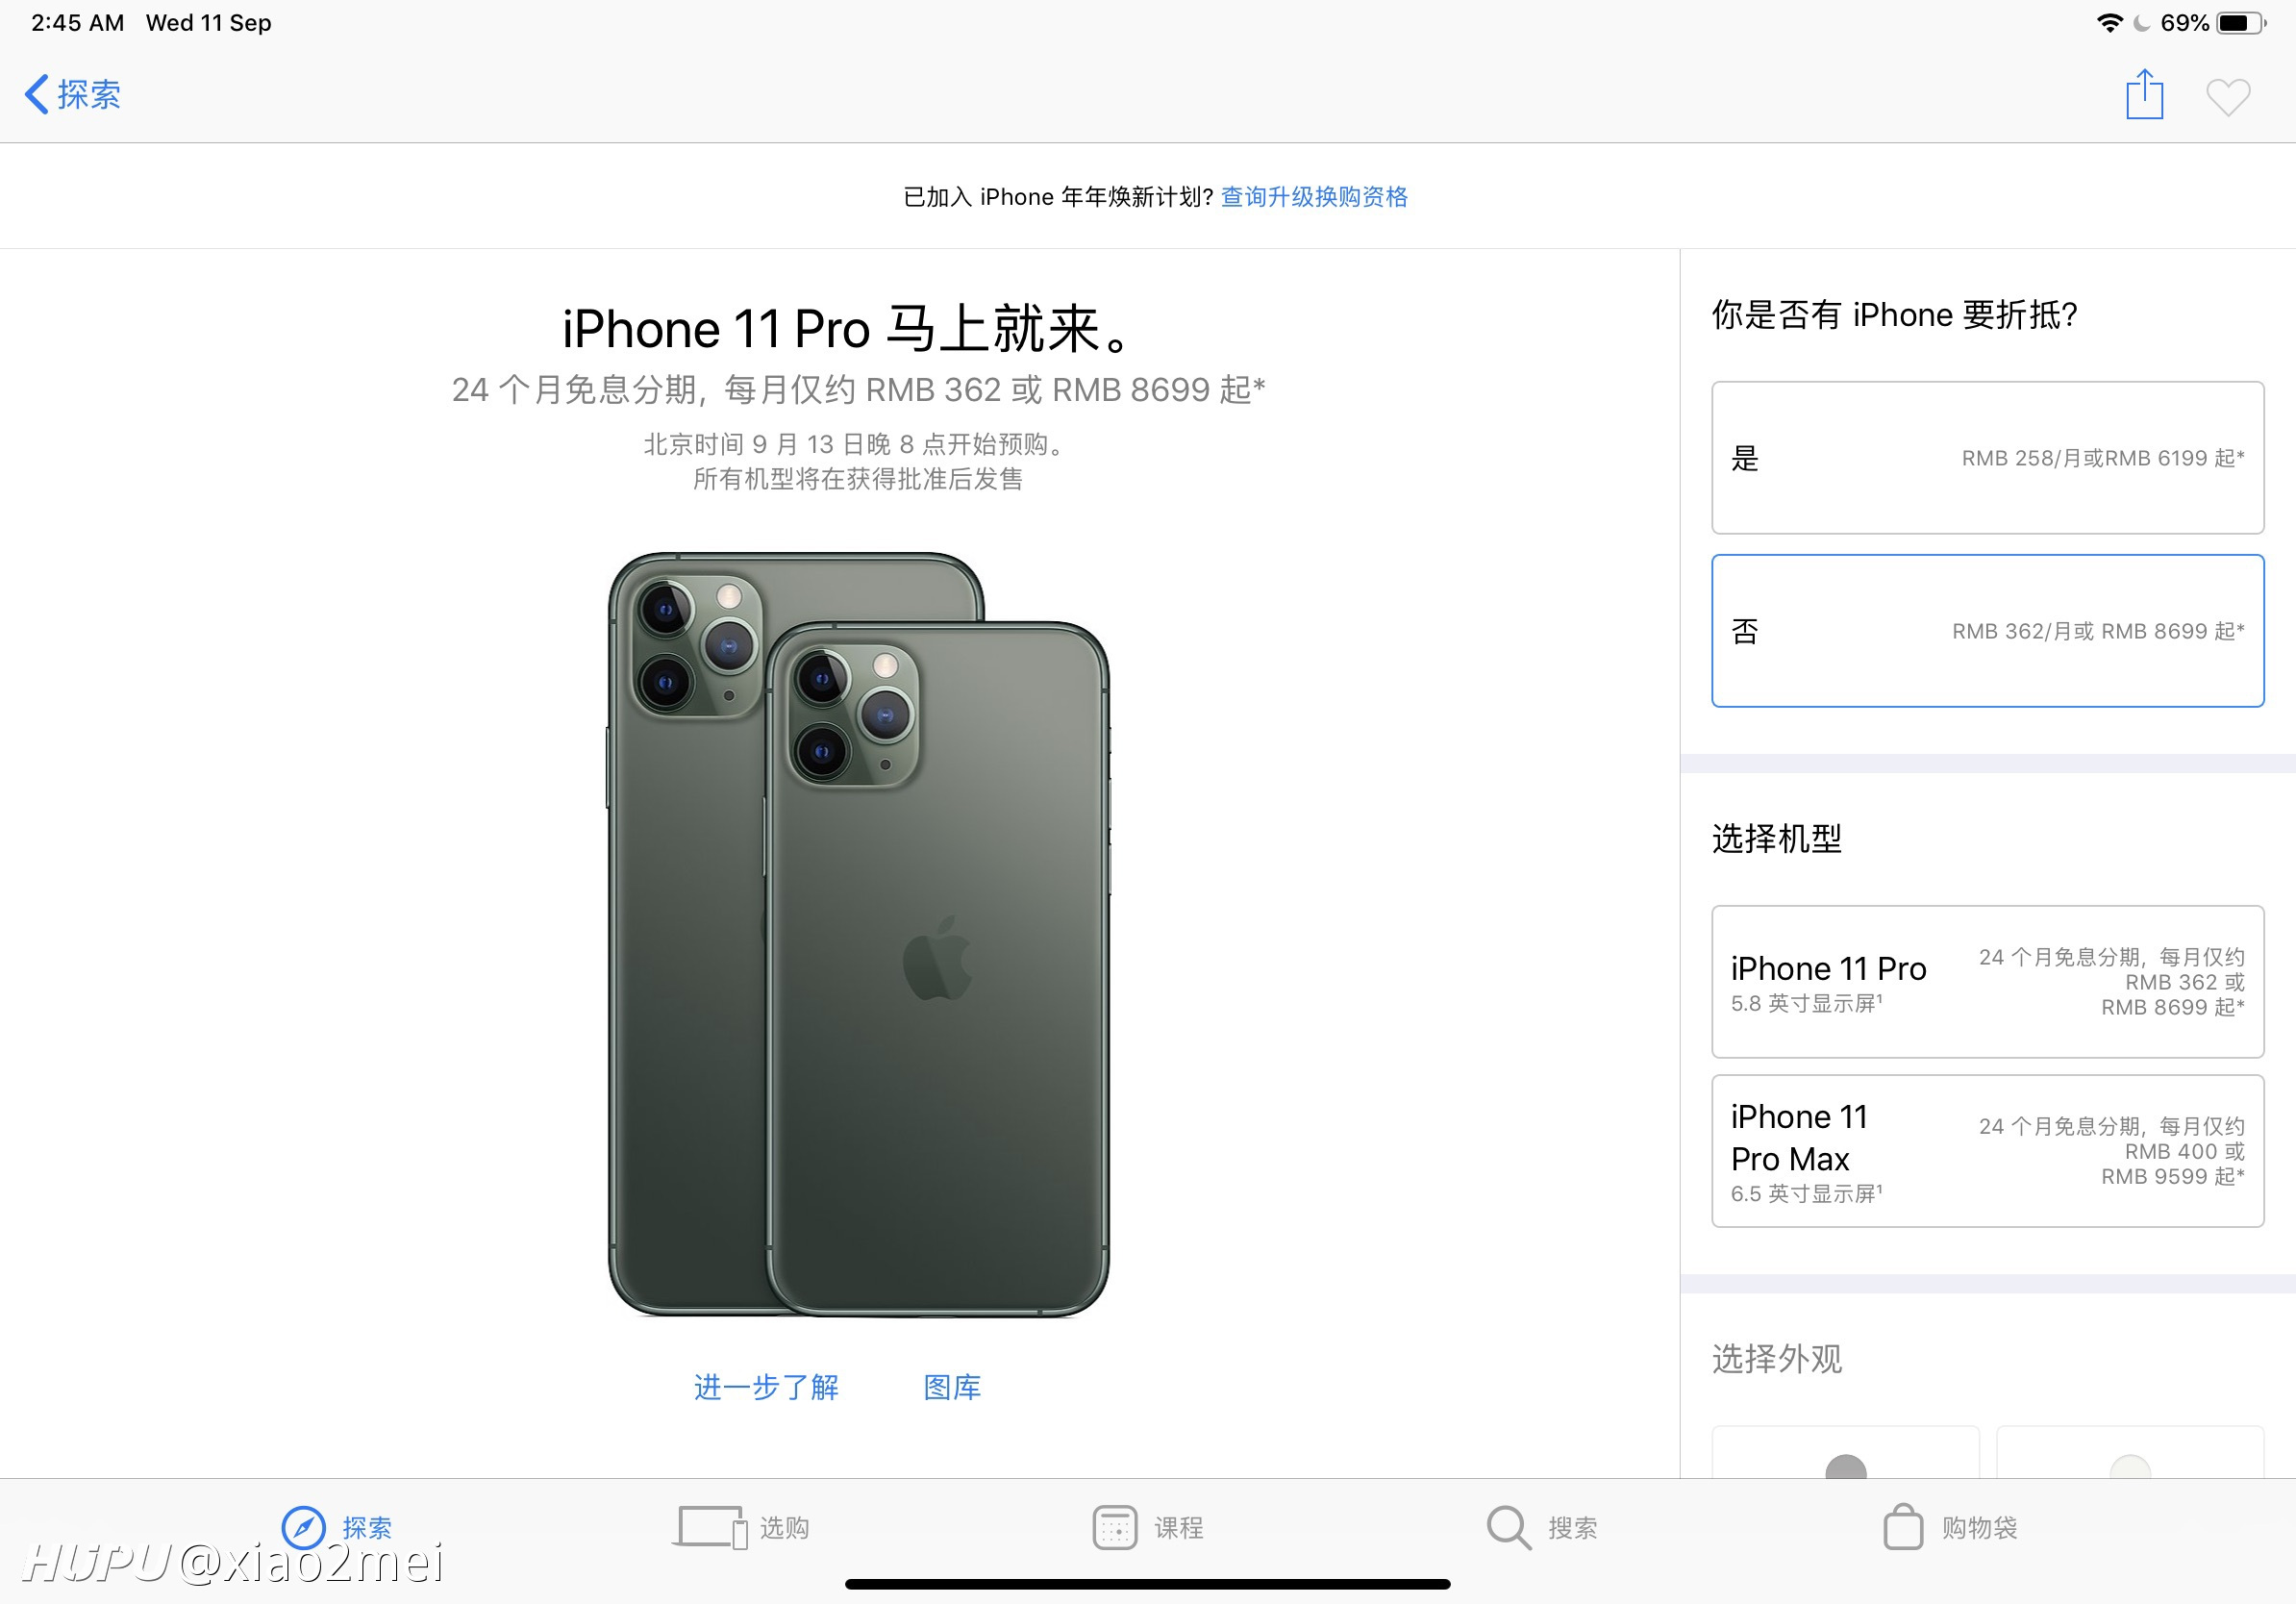Tap the 探索 back label text
This screenshot has height=1604, width=2296.
(89, 95)
